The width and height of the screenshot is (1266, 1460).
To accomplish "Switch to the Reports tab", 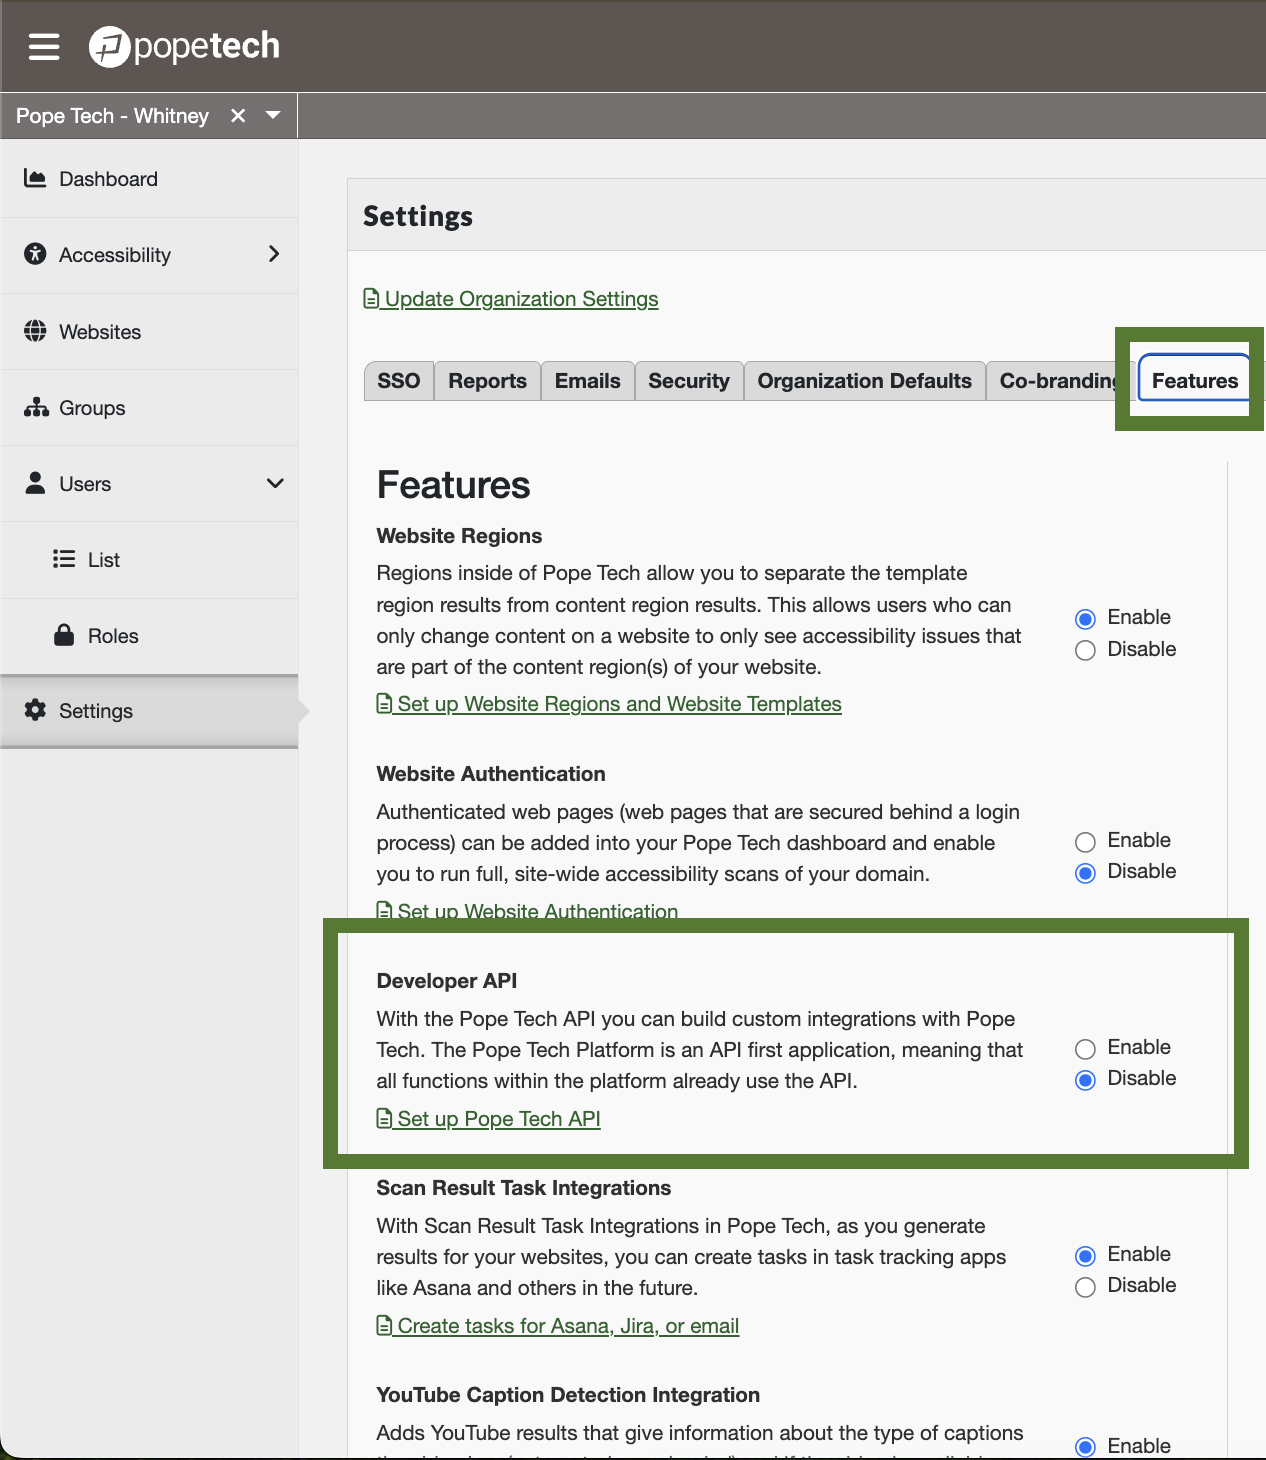I will click(488, 381).
